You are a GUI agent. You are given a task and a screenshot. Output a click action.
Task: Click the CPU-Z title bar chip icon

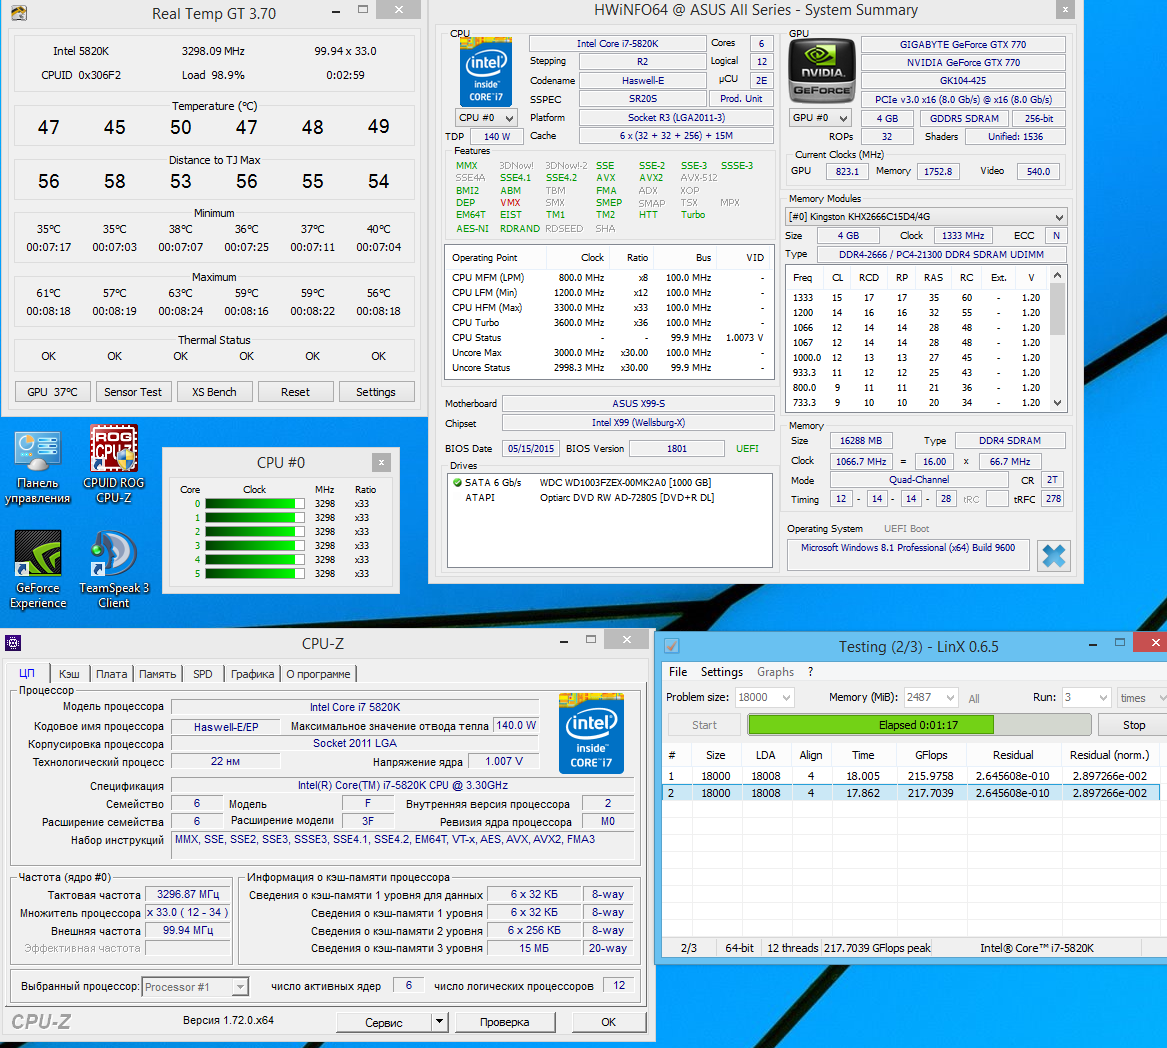pos(13,643)
